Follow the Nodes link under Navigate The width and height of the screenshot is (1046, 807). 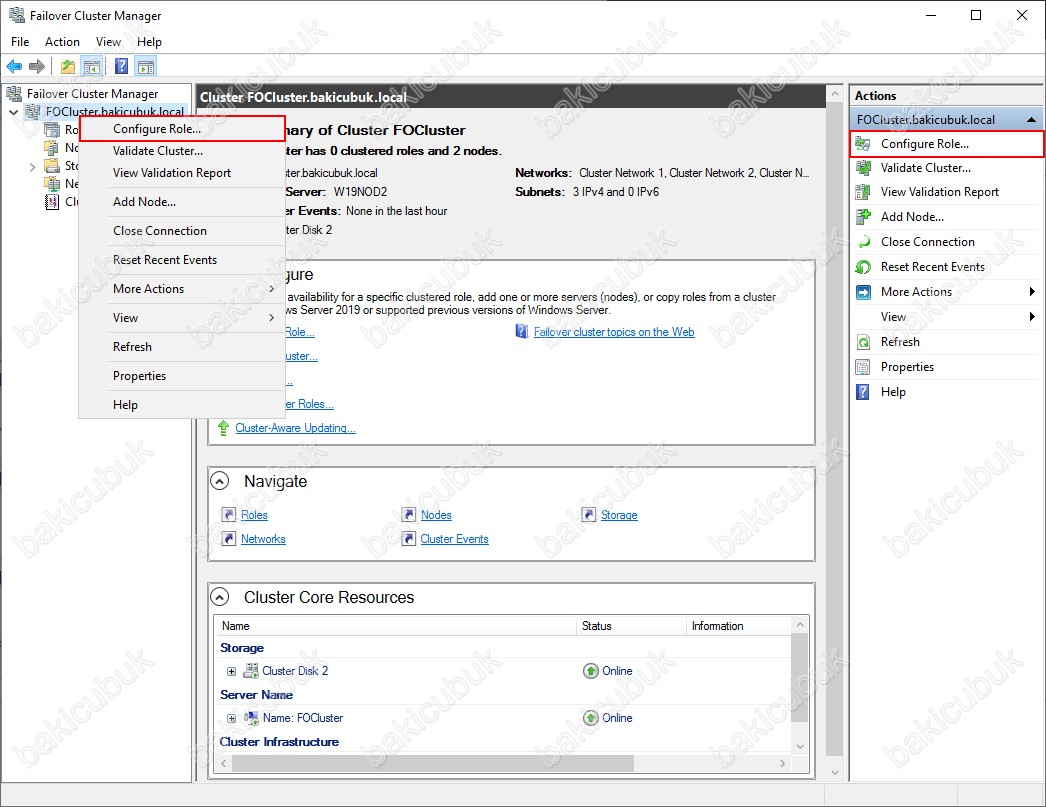(436, 515)
